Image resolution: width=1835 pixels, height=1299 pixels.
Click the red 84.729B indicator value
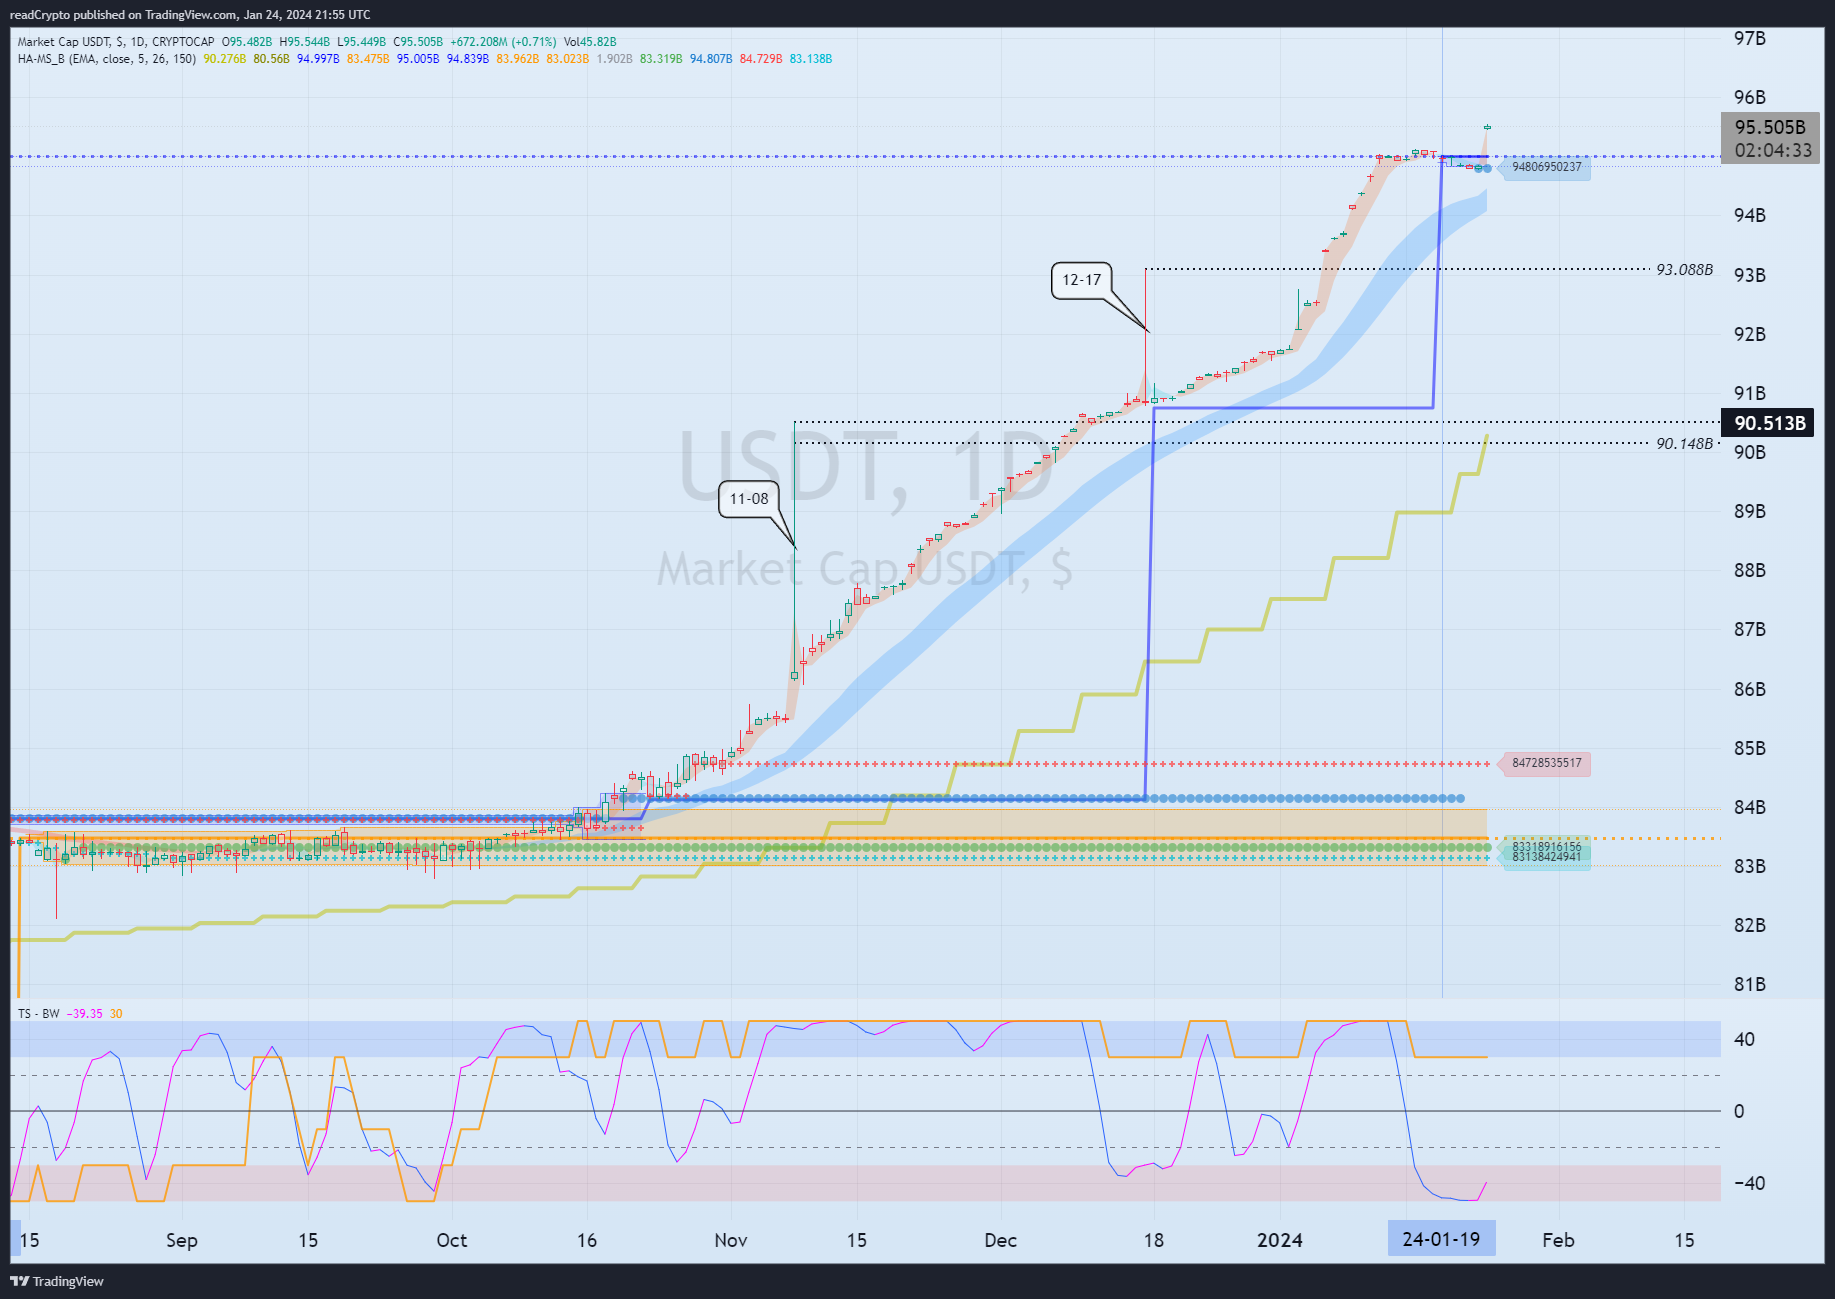[x=761, y=59]
